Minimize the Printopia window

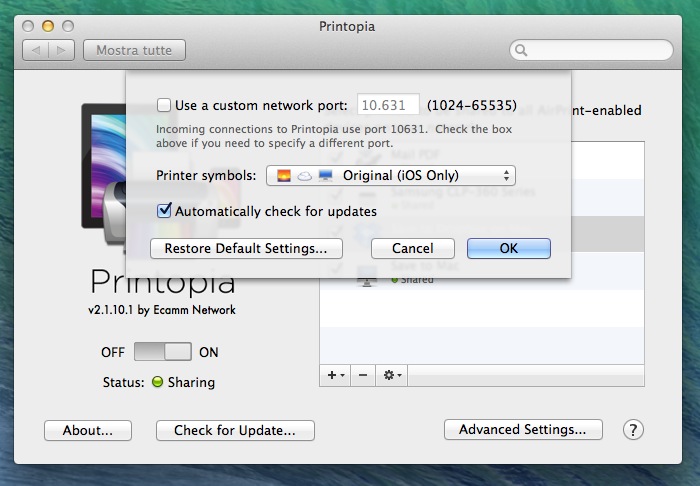click(x=48, y=26)
